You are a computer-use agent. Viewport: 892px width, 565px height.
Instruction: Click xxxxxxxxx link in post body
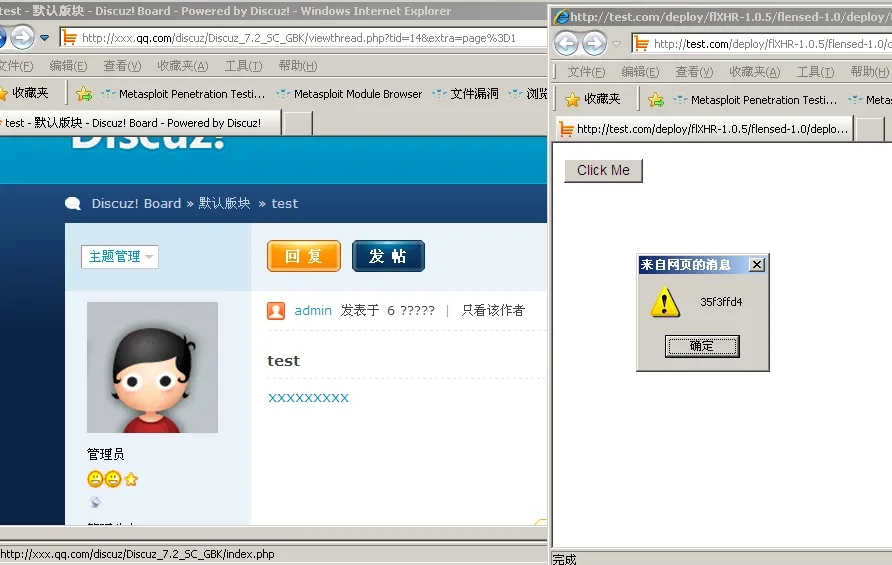coord(308,398)
